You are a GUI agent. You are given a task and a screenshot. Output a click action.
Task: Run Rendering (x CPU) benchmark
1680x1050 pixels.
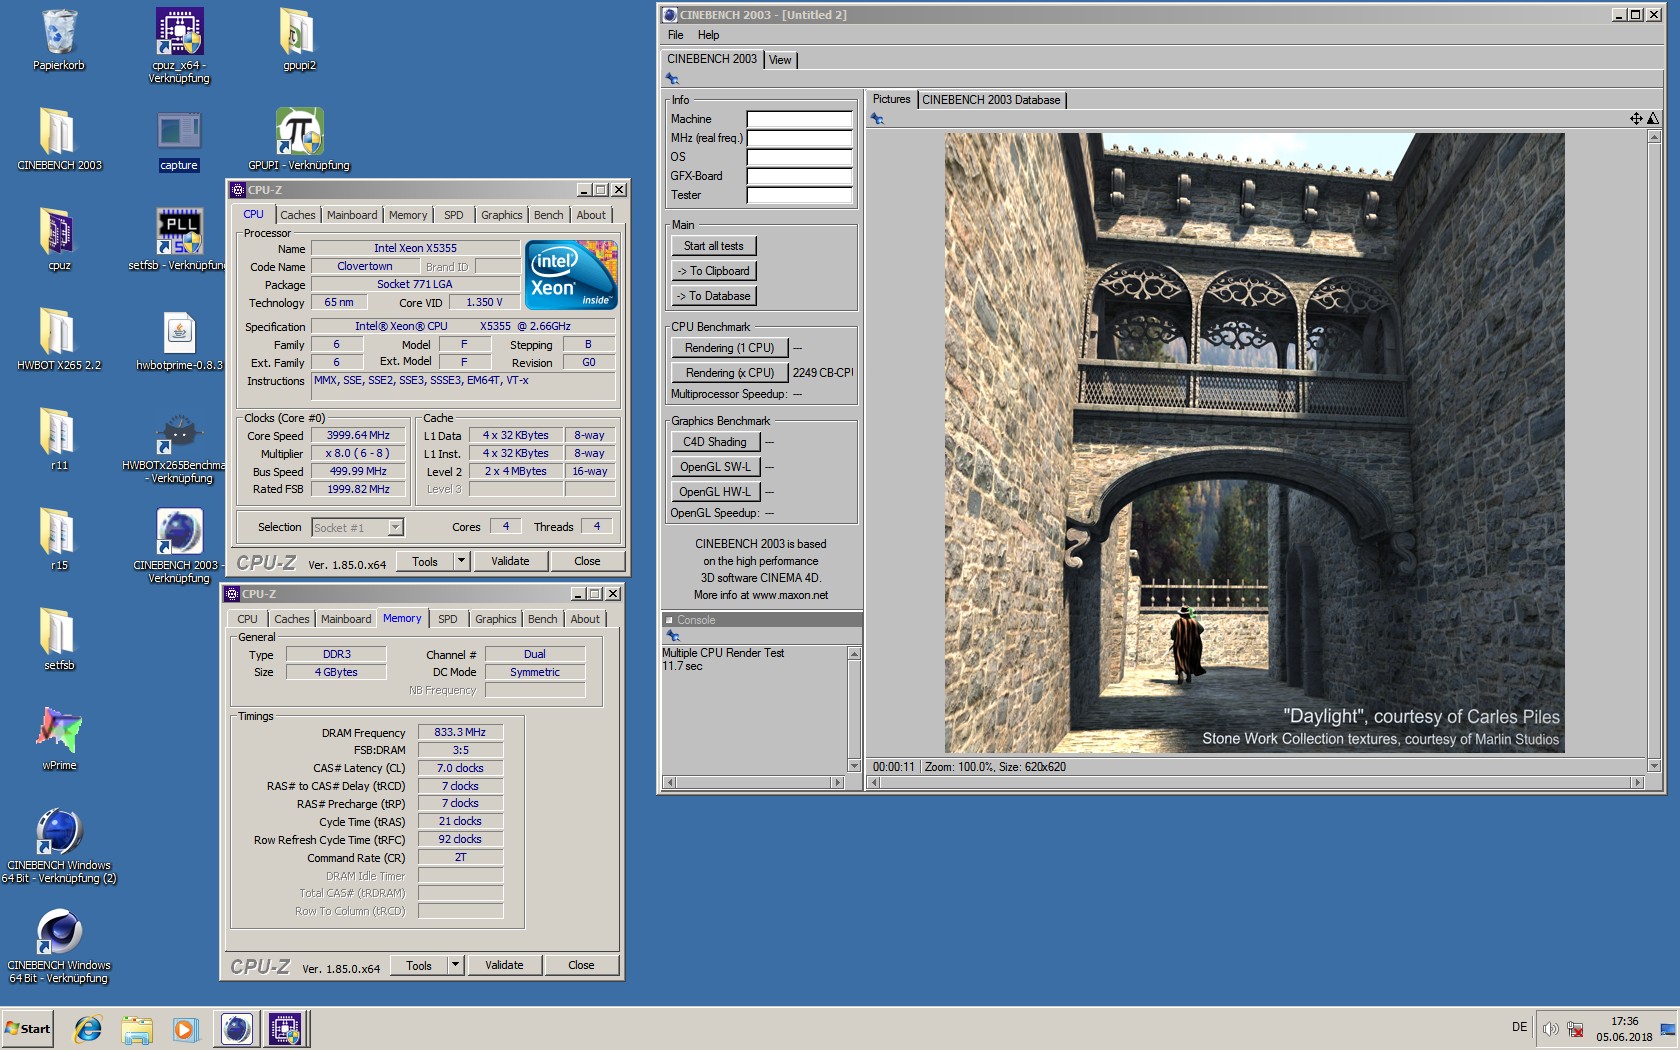click(x=730, y=373)
